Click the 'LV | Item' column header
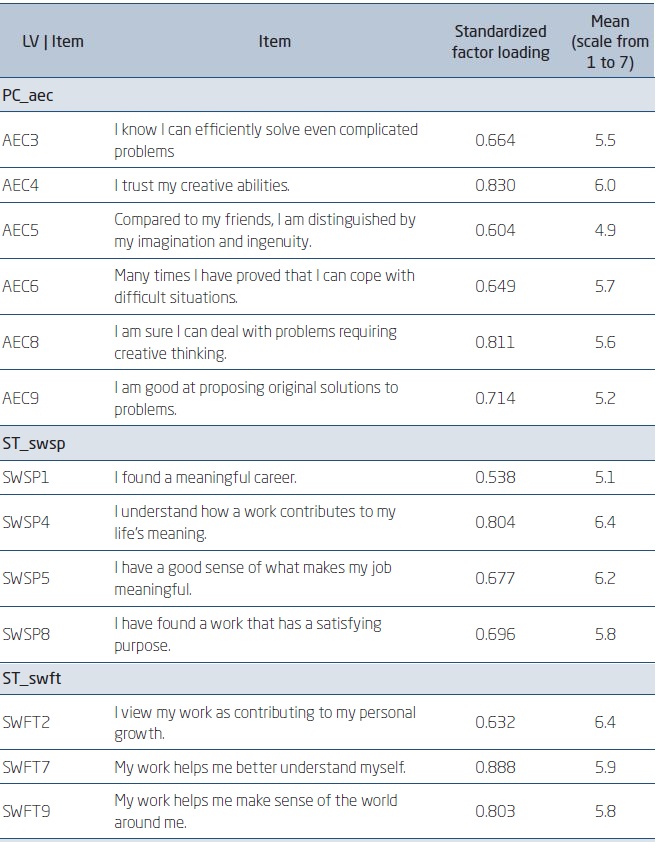Screen dimensions: 670x842 click(53, 41)
